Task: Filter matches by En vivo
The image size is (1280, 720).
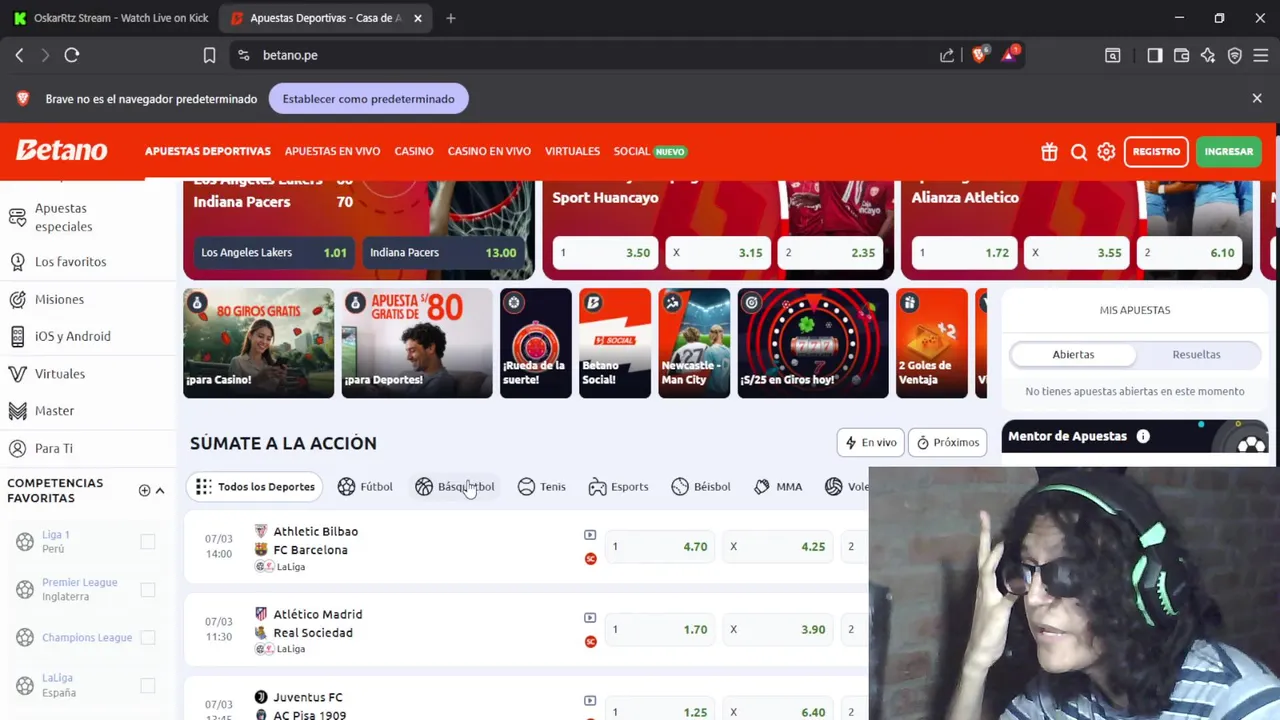Action: 870,443
